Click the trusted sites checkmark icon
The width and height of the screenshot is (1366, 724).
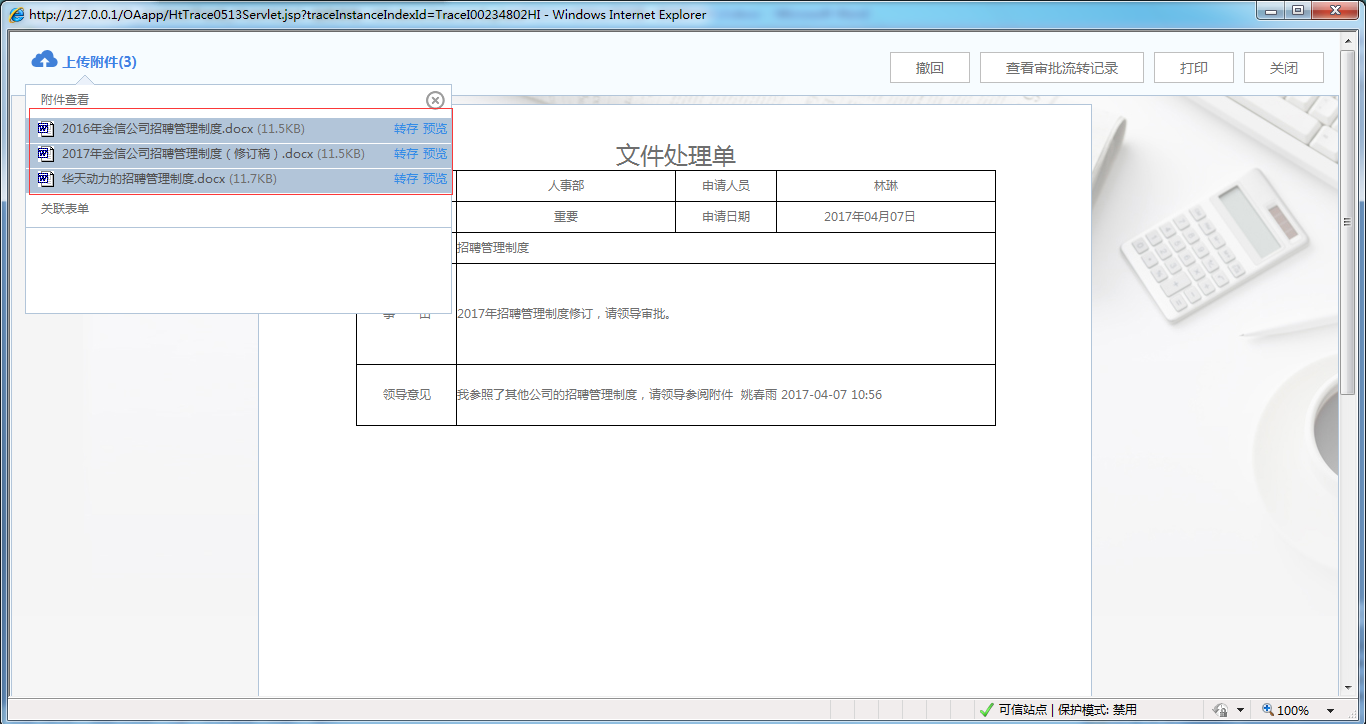pyautogui.click(x=986, y=710)
